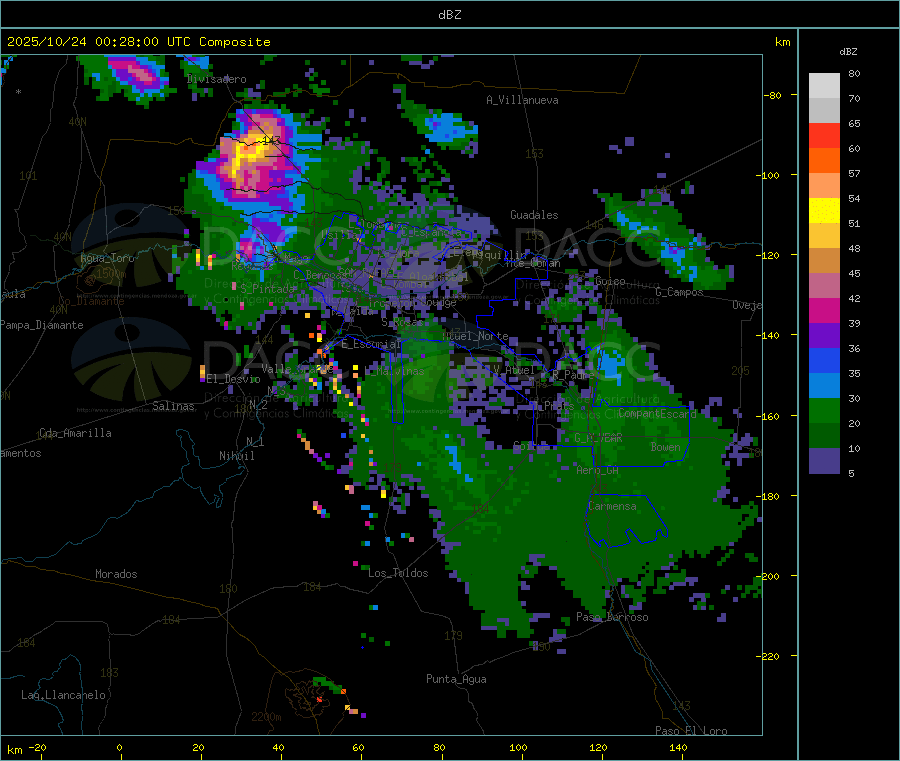
Task: Click the Punta_Agua place label
Action: click(456, 679)
